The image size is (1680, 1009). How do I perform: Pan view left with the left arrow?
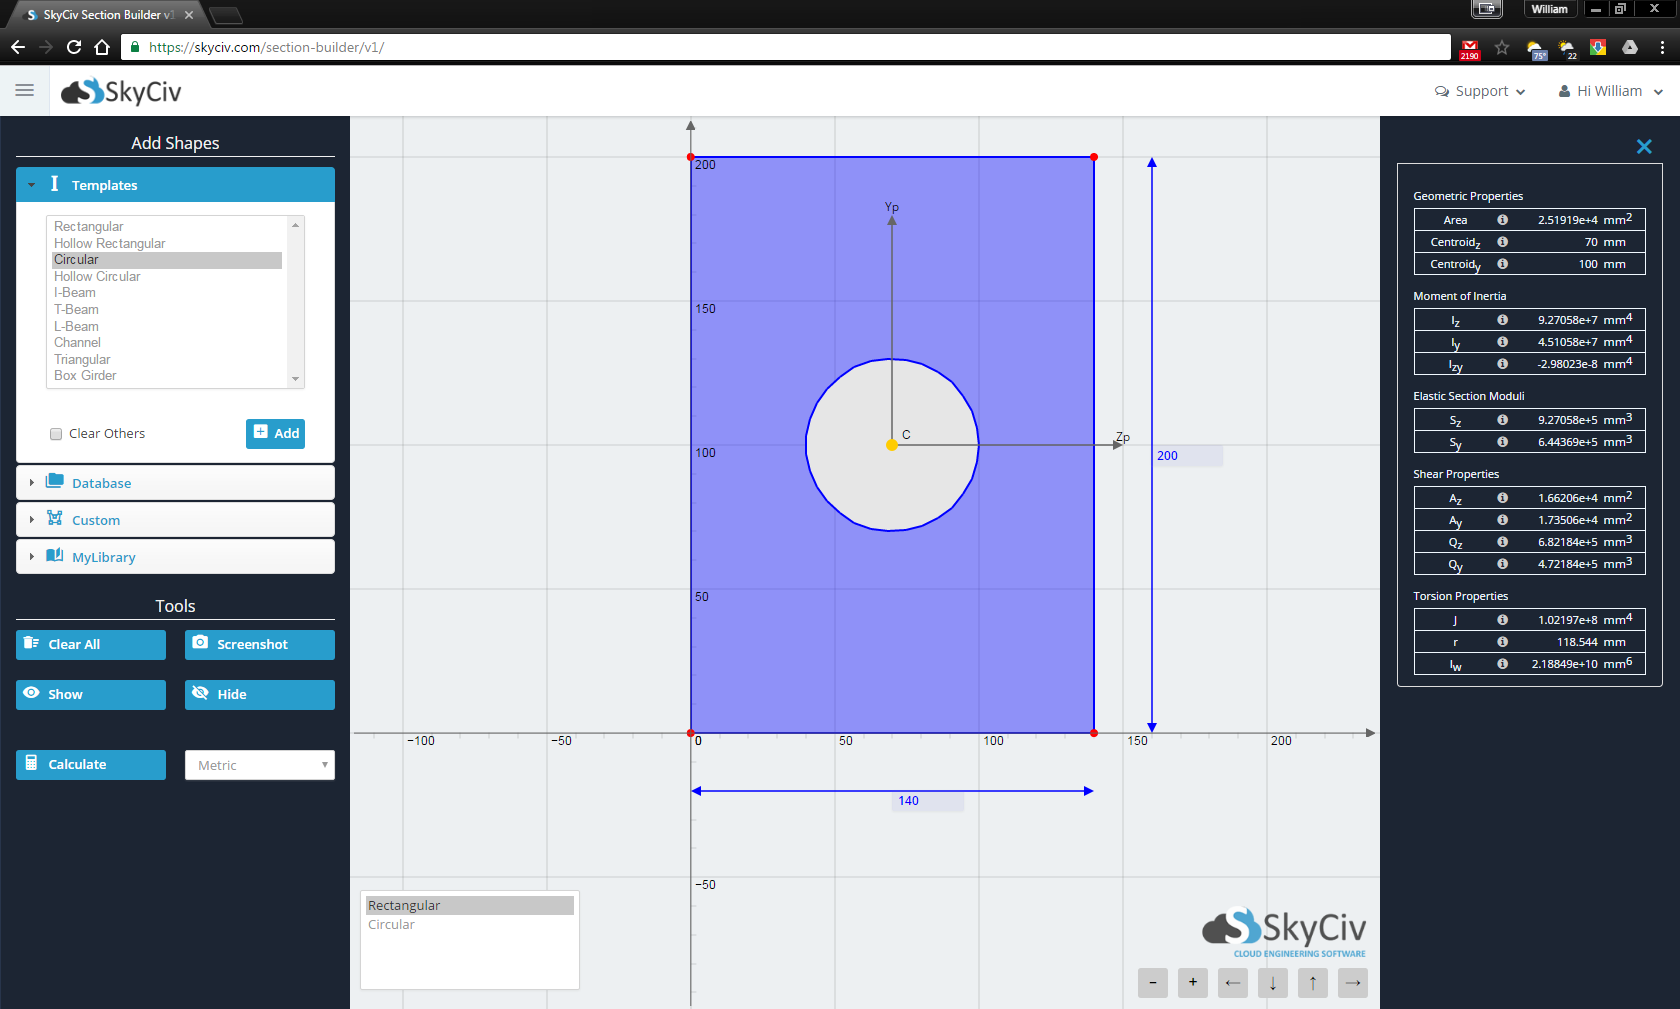1232,983
